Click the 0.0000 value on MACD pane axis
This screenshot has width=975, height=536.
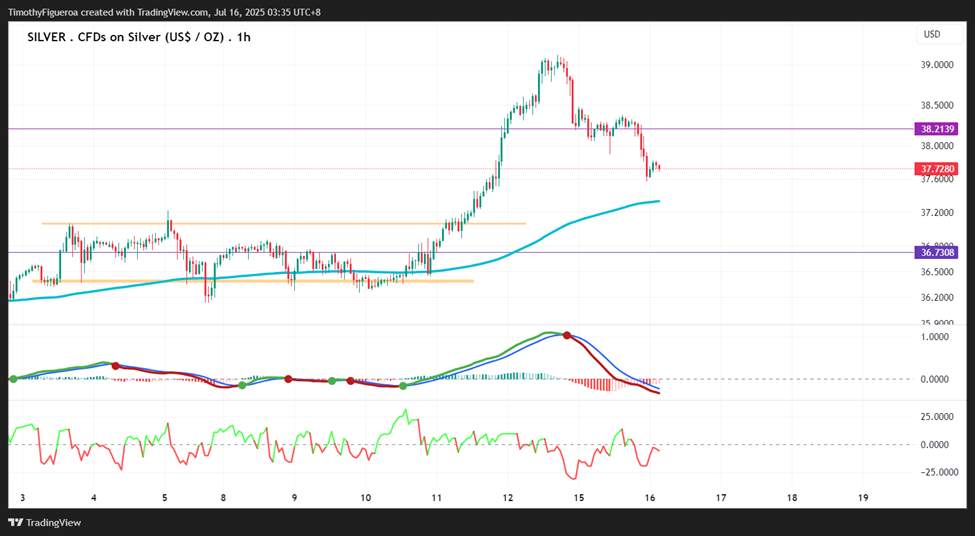click(x=936, y=379)
